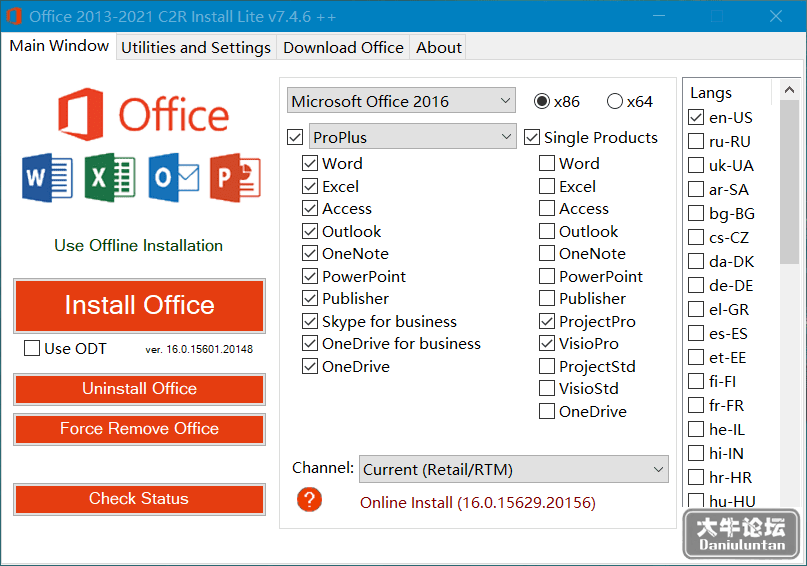Click the Langs header label

[711, 93]
